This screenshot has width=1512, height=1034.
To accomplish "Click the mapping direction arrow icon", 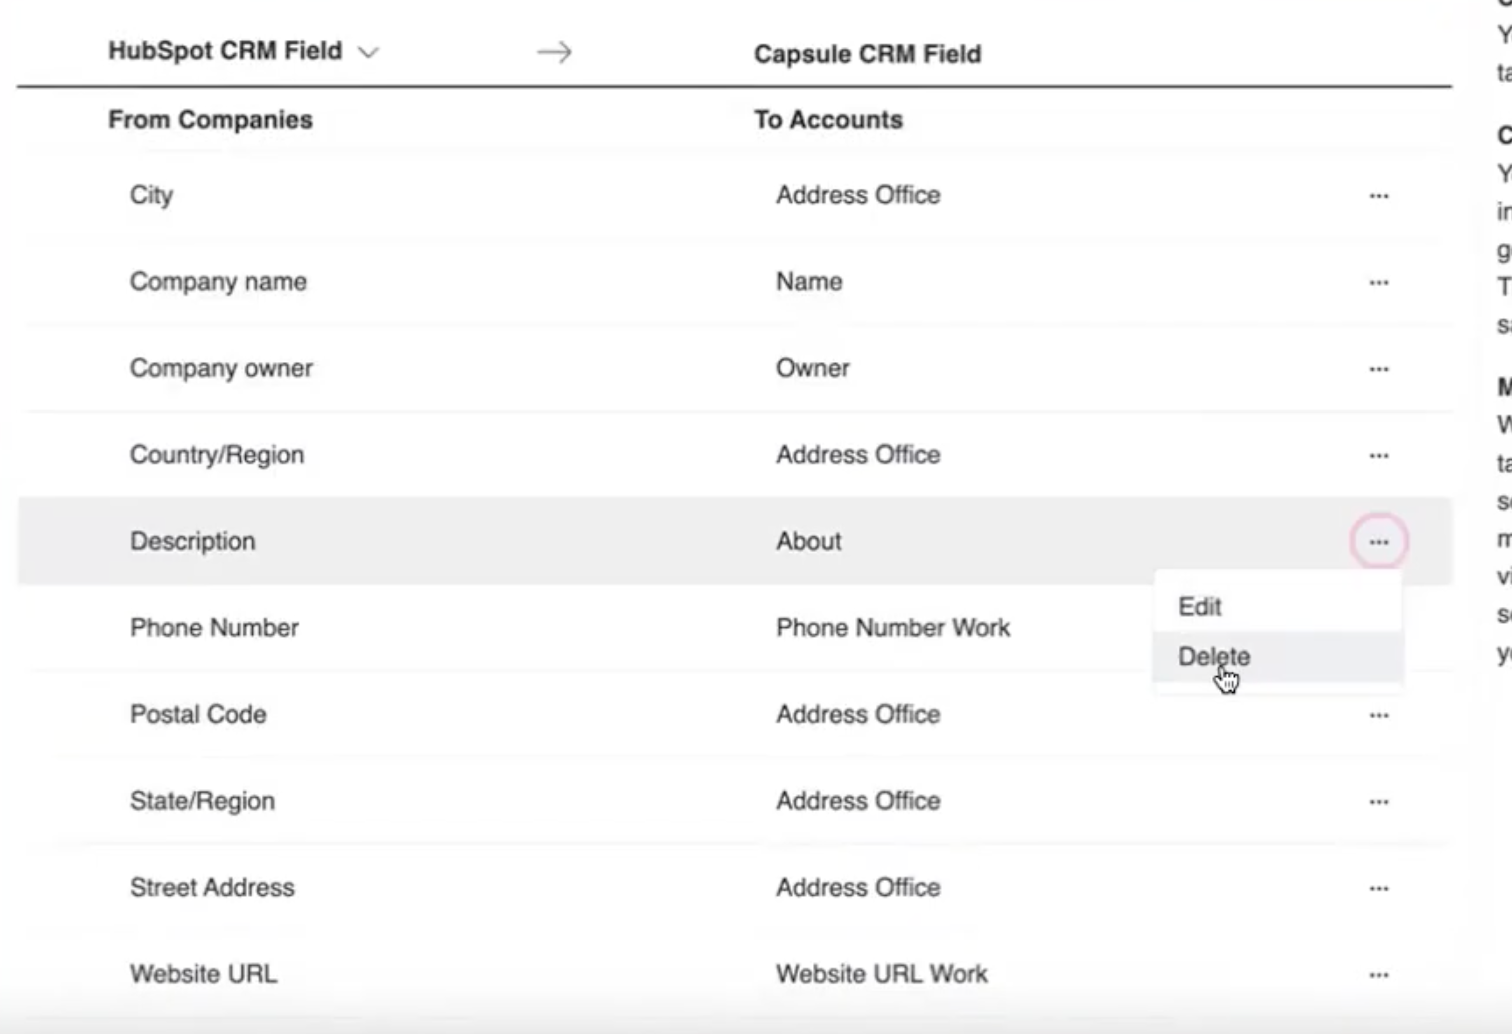I will coord(554,52).
